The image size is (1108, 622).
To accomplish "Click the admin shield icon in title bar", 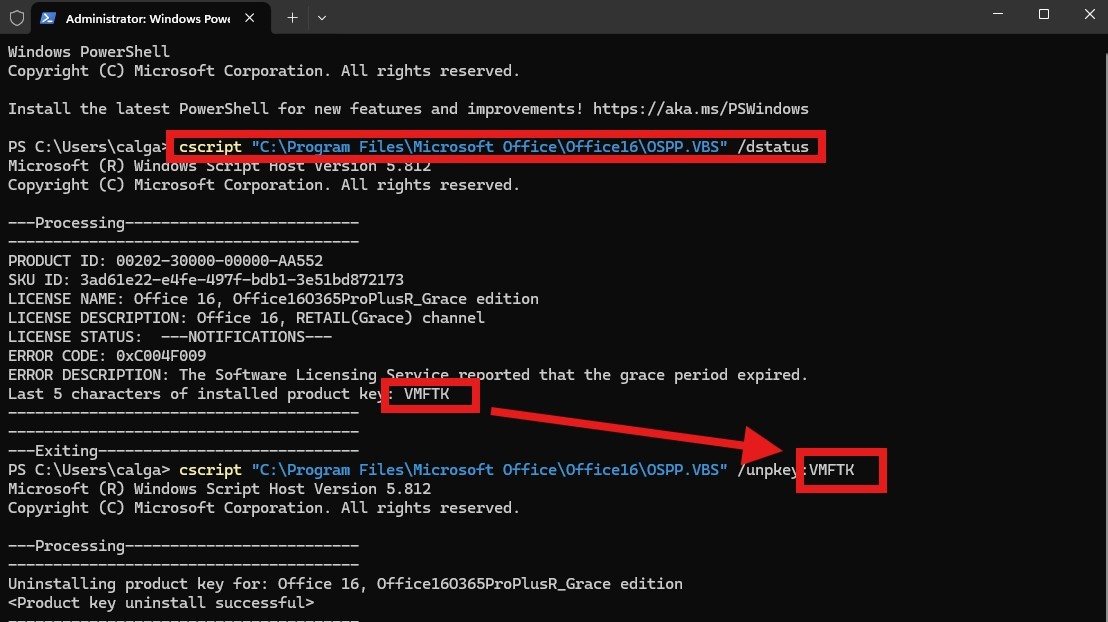I will pyautogui.click(x=16, y=18).
